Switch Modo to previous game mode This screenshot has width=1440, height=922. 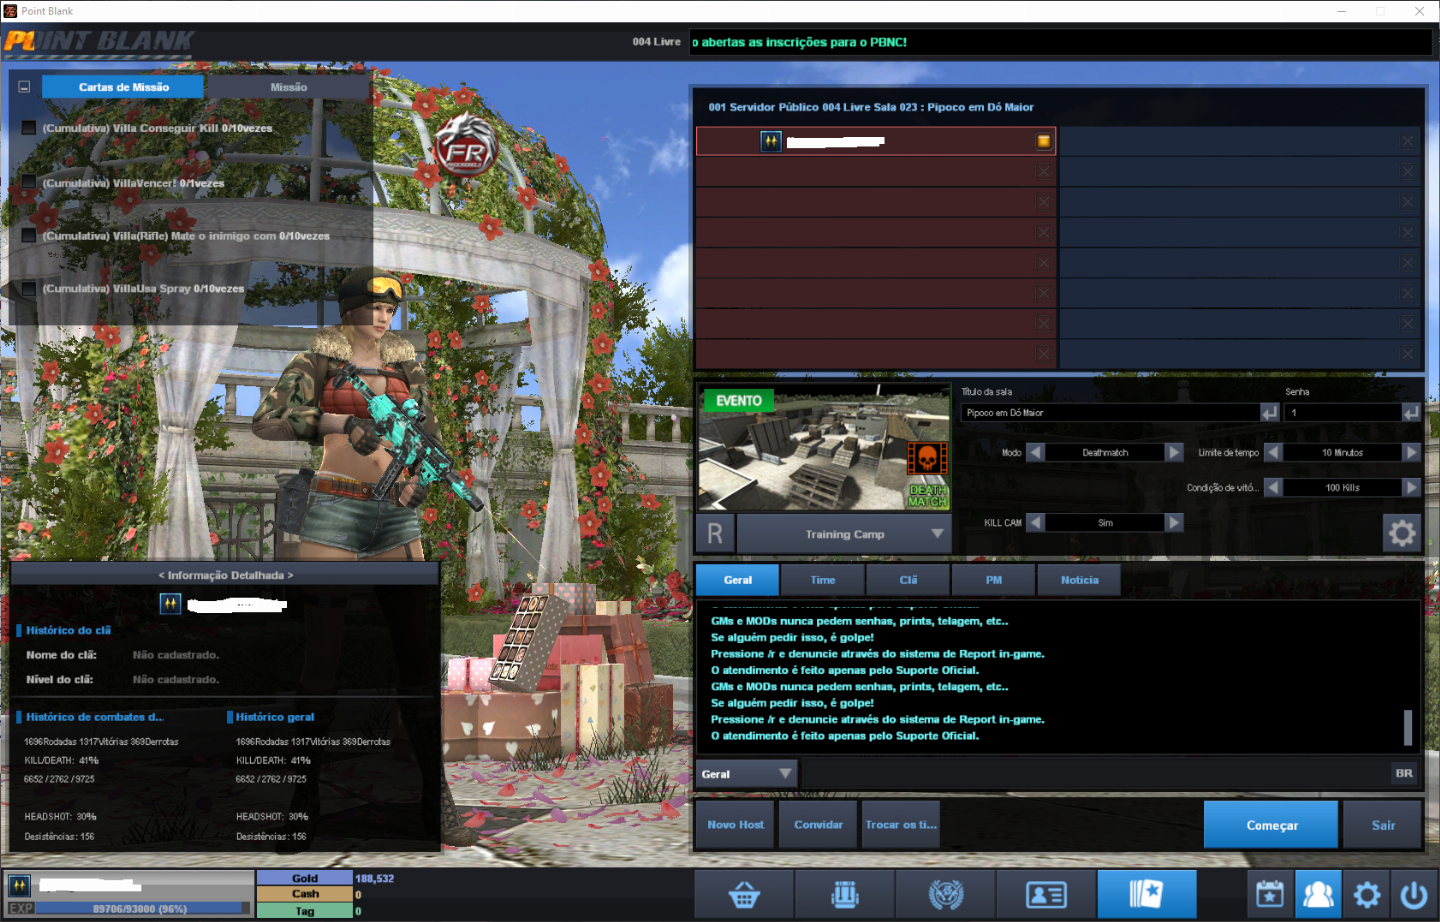coord(1036,452)
